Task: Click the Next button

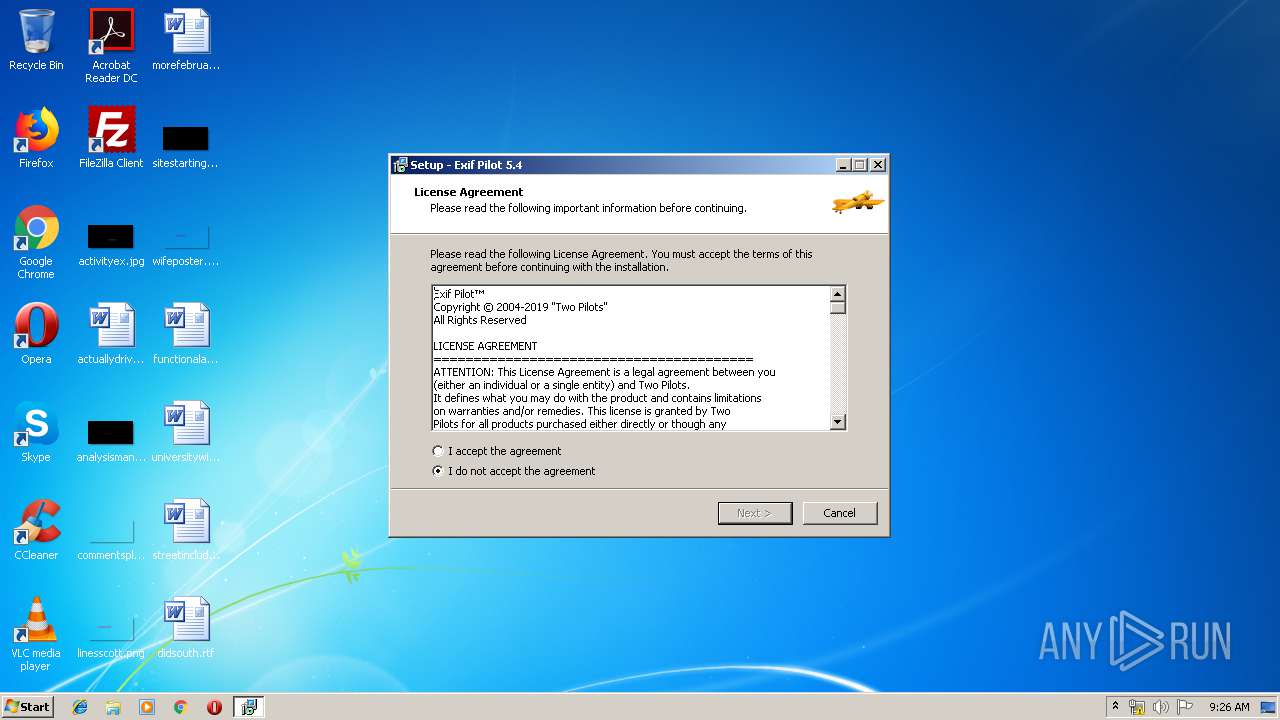Action: [x=755, y=513]
